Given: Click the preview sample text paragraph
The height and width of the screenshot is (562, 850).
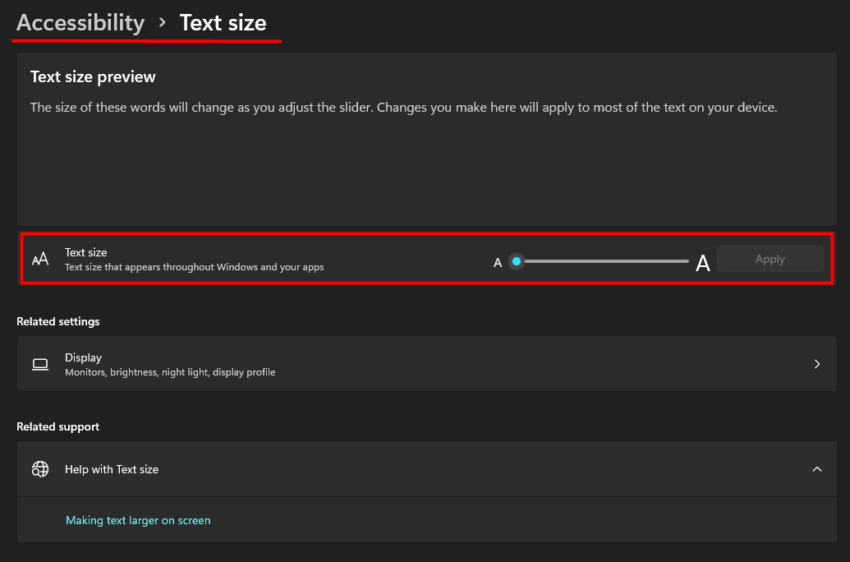Looking at the screenshot, I should click(403, 107).
